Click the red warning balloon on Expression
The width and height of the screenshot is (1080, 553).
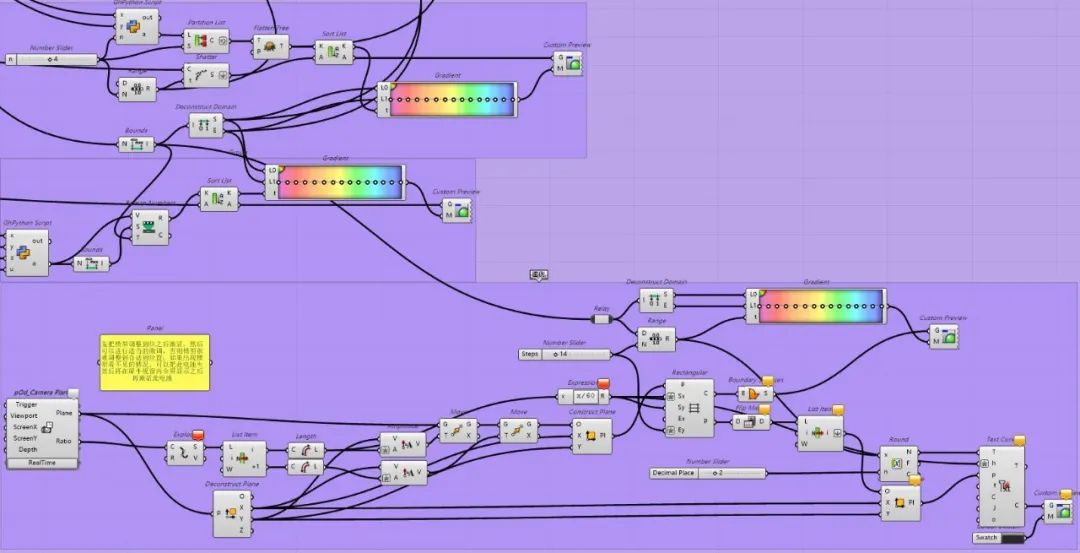click(x=604, y=384)
